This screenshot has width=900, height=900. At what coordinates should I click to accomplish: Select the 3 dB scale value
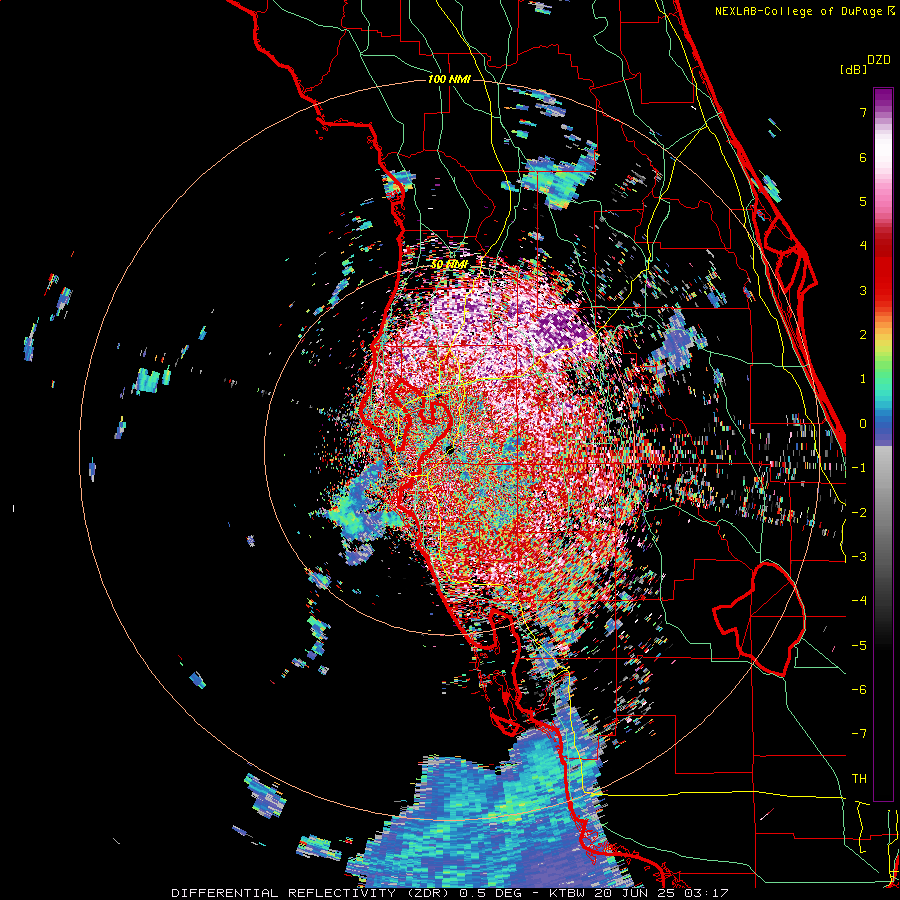(x=863, y=290)
